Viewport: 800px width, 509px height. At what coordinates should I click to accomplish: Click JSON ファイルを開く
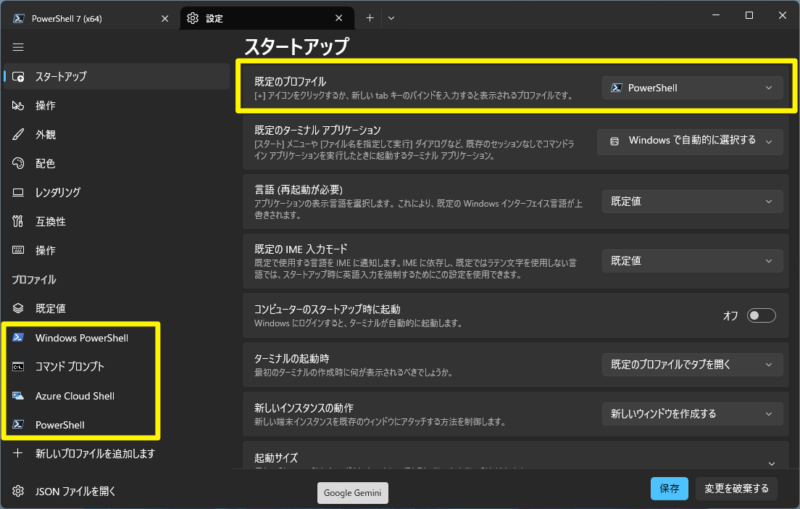[x=117, y=491]
